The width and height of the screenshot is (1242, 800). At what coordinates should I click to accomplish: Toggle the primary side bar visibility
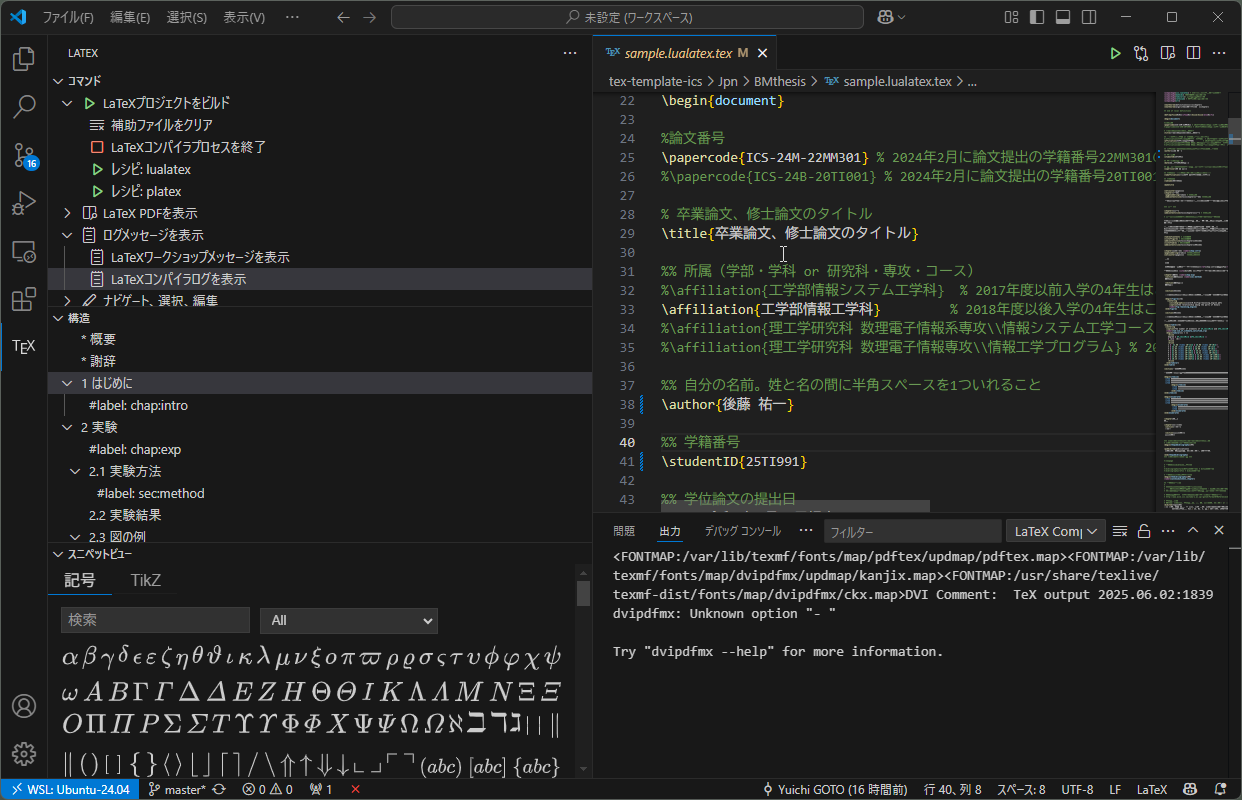click(x=1036, y=17)
